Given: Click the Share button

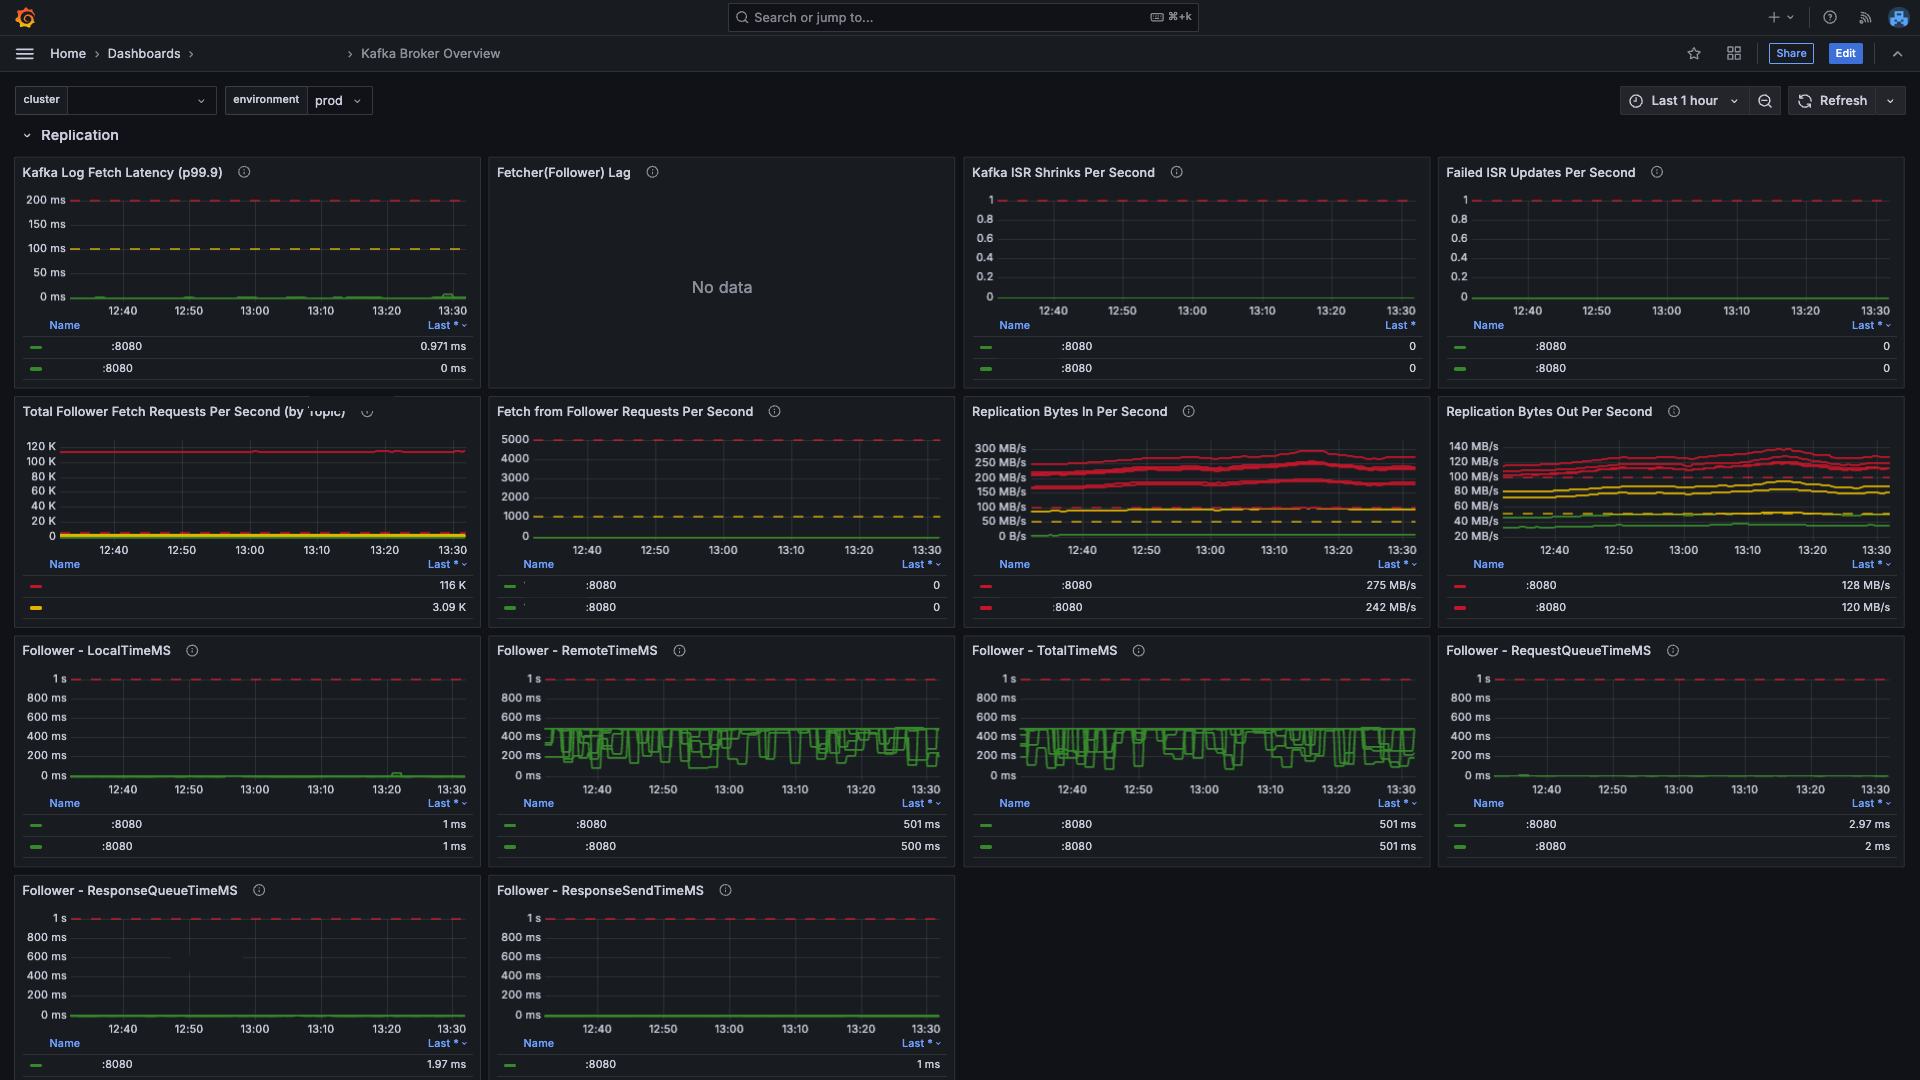Looking at the screenshot, I should point(1790,54).
